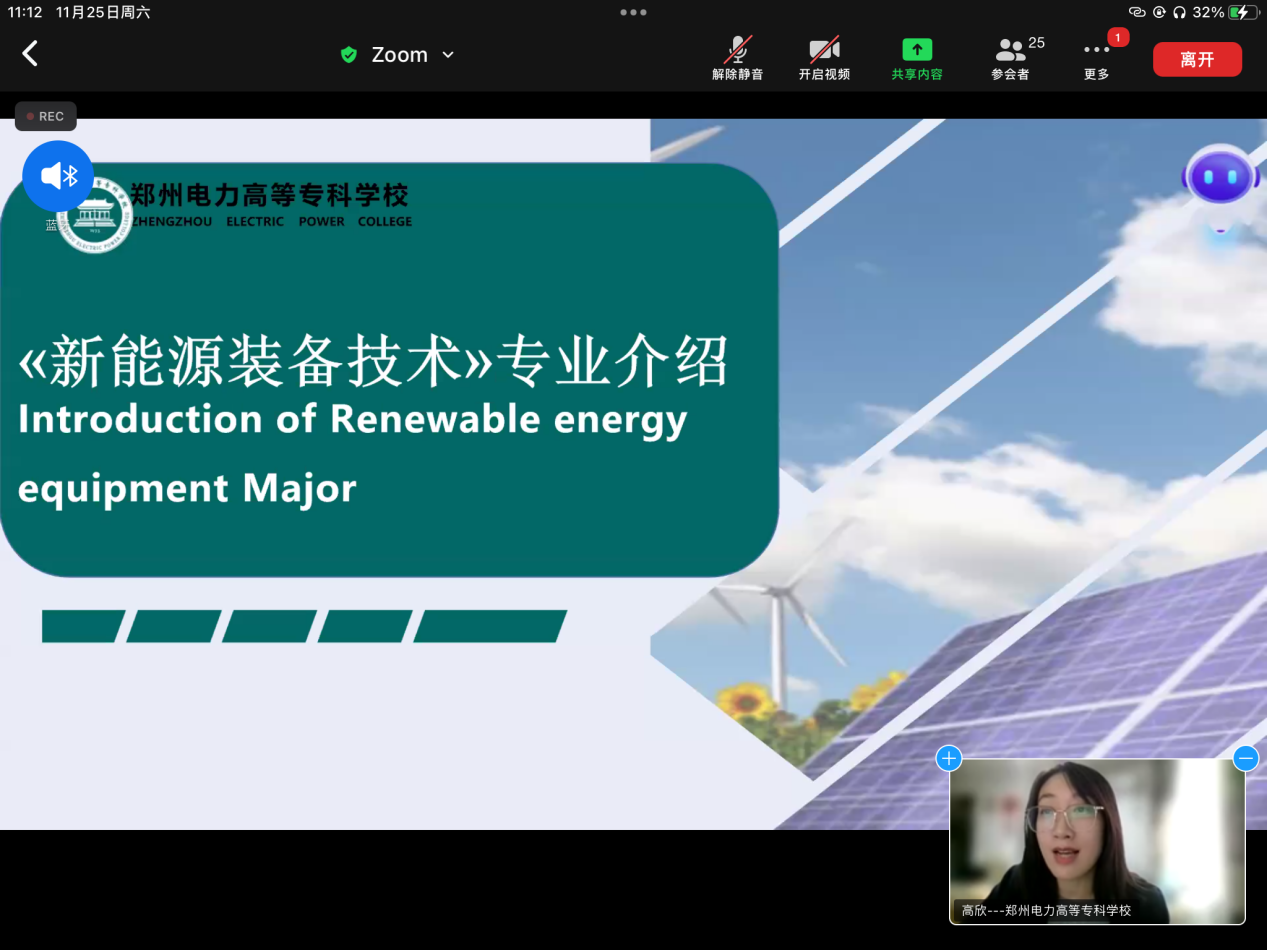Click the 高欣 name label on the video
Screen dimensions: 1267x950
[1046, 910]
